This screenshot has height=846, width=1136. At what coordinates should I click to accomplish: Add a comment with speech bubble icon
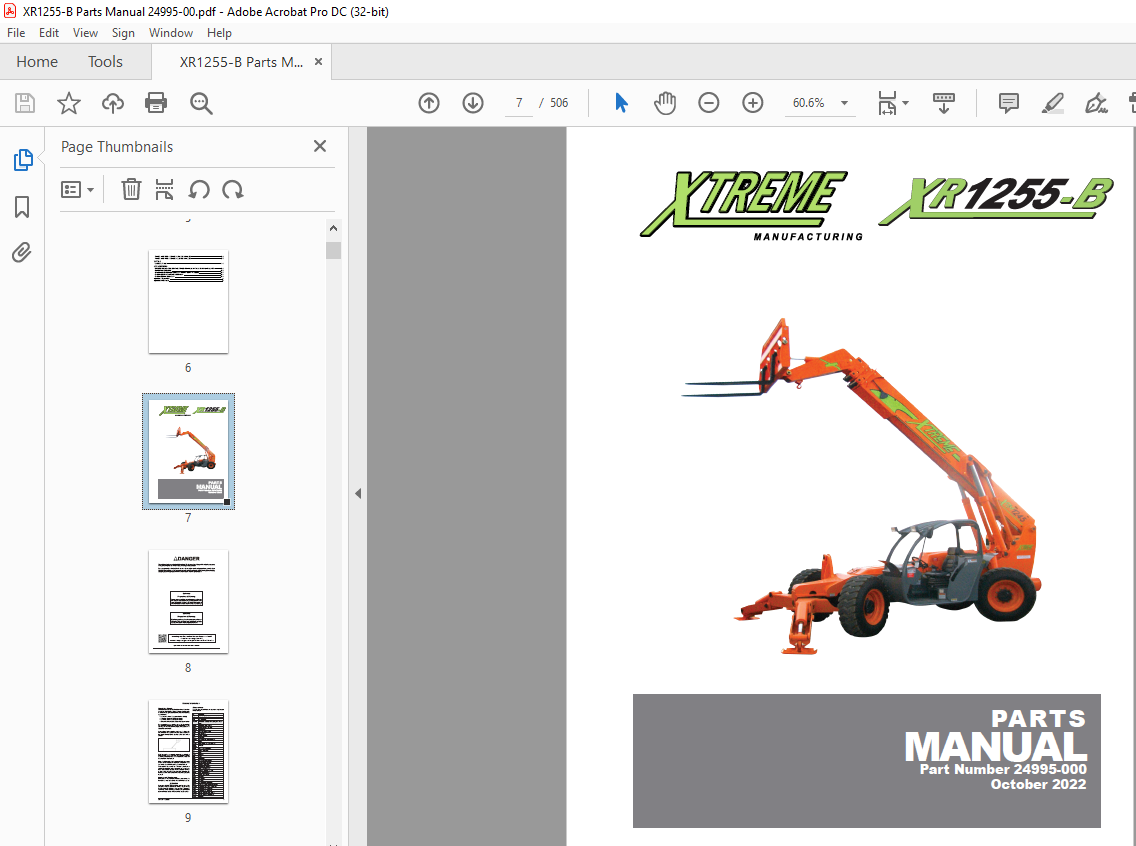coord(1008,103)
